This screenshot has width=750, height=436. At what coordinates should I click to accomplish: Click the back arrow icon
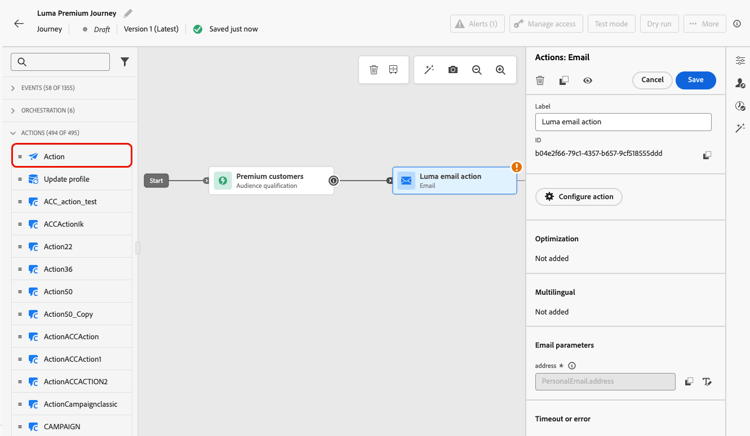tap(19, 23)
